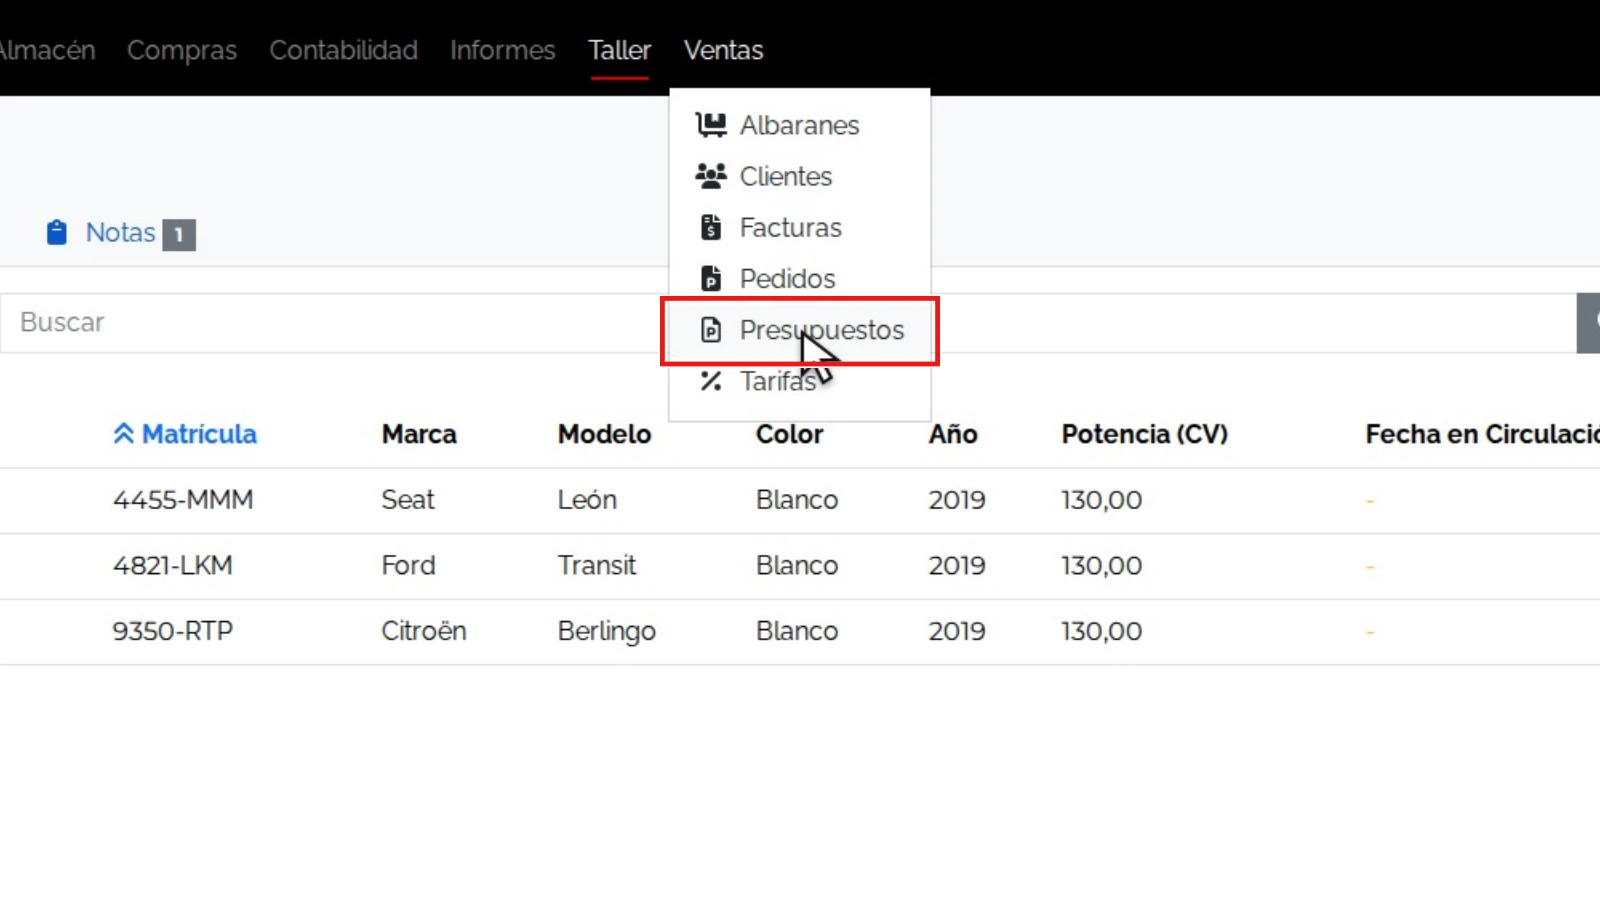The width and height of the screenshot is (1600, 900).
Task: Choose Facturas in the Ventas menu
Action: (x=800, y=227)
